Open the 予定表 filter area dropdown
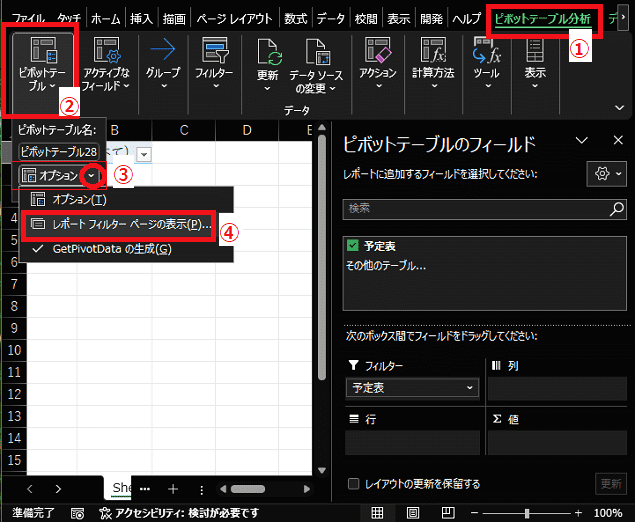Image resolution: width=635 pixels, height=522 pixels. pos(412,387)
